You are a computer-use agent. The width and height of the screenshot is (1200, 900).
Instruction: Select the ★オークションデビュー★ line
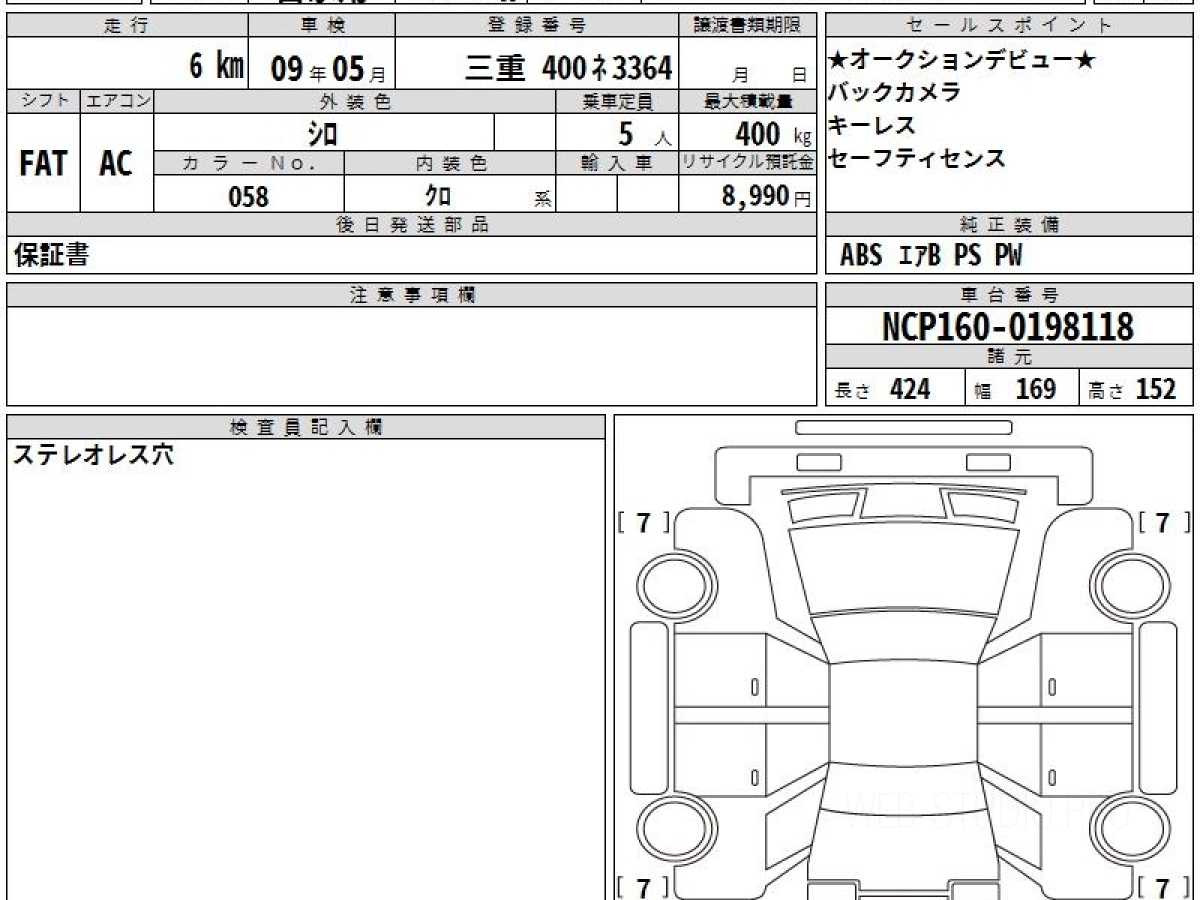click(x=962, y=60)
